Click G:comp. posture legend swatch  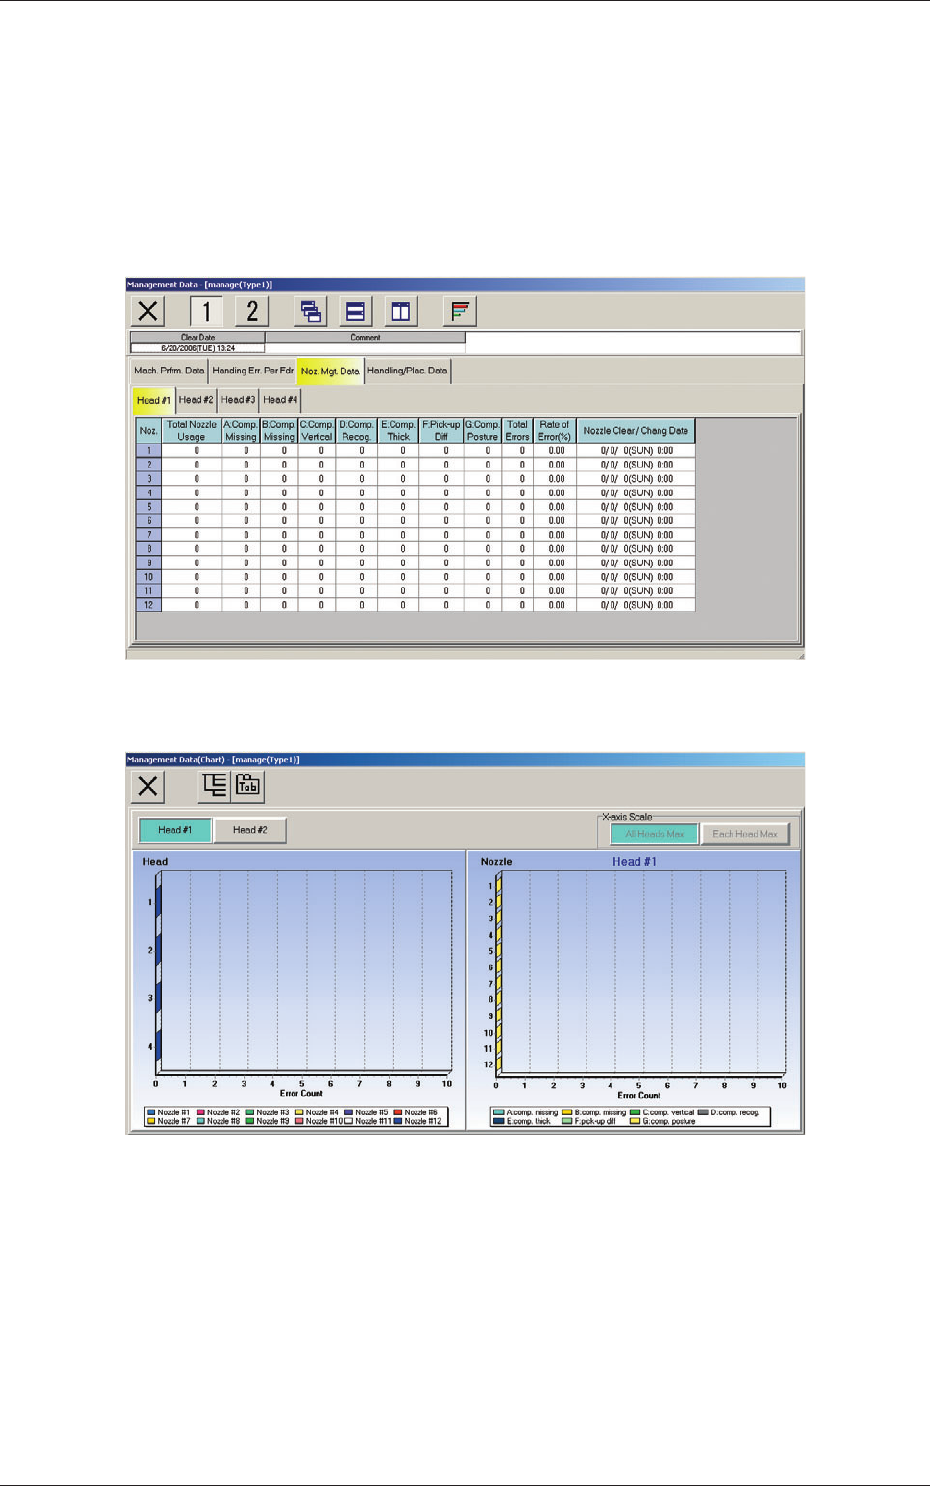click(634, 1121)
